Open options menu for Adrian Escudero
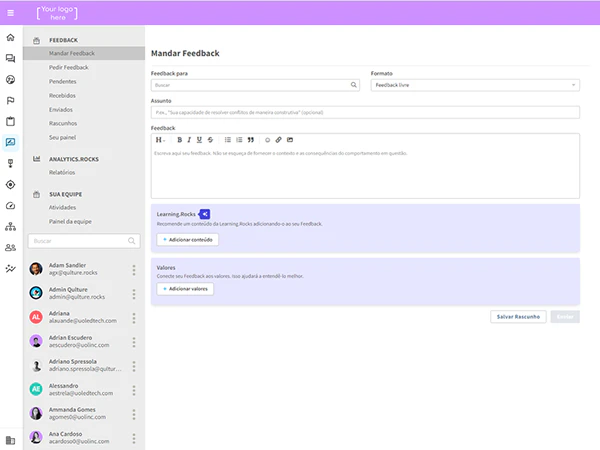Image resolution: width=600 pixels, height=450 pixels. [134, 342]
